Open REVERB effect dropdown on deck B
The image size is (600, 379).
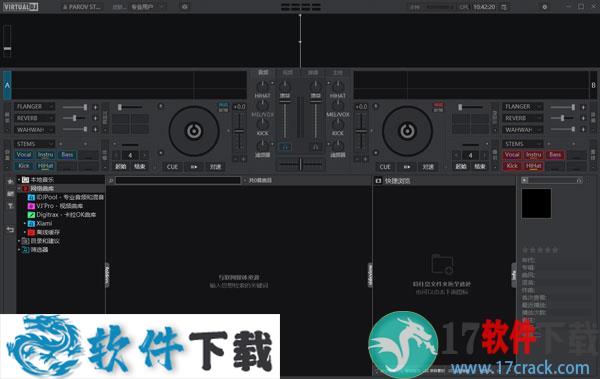click(523, 118)
